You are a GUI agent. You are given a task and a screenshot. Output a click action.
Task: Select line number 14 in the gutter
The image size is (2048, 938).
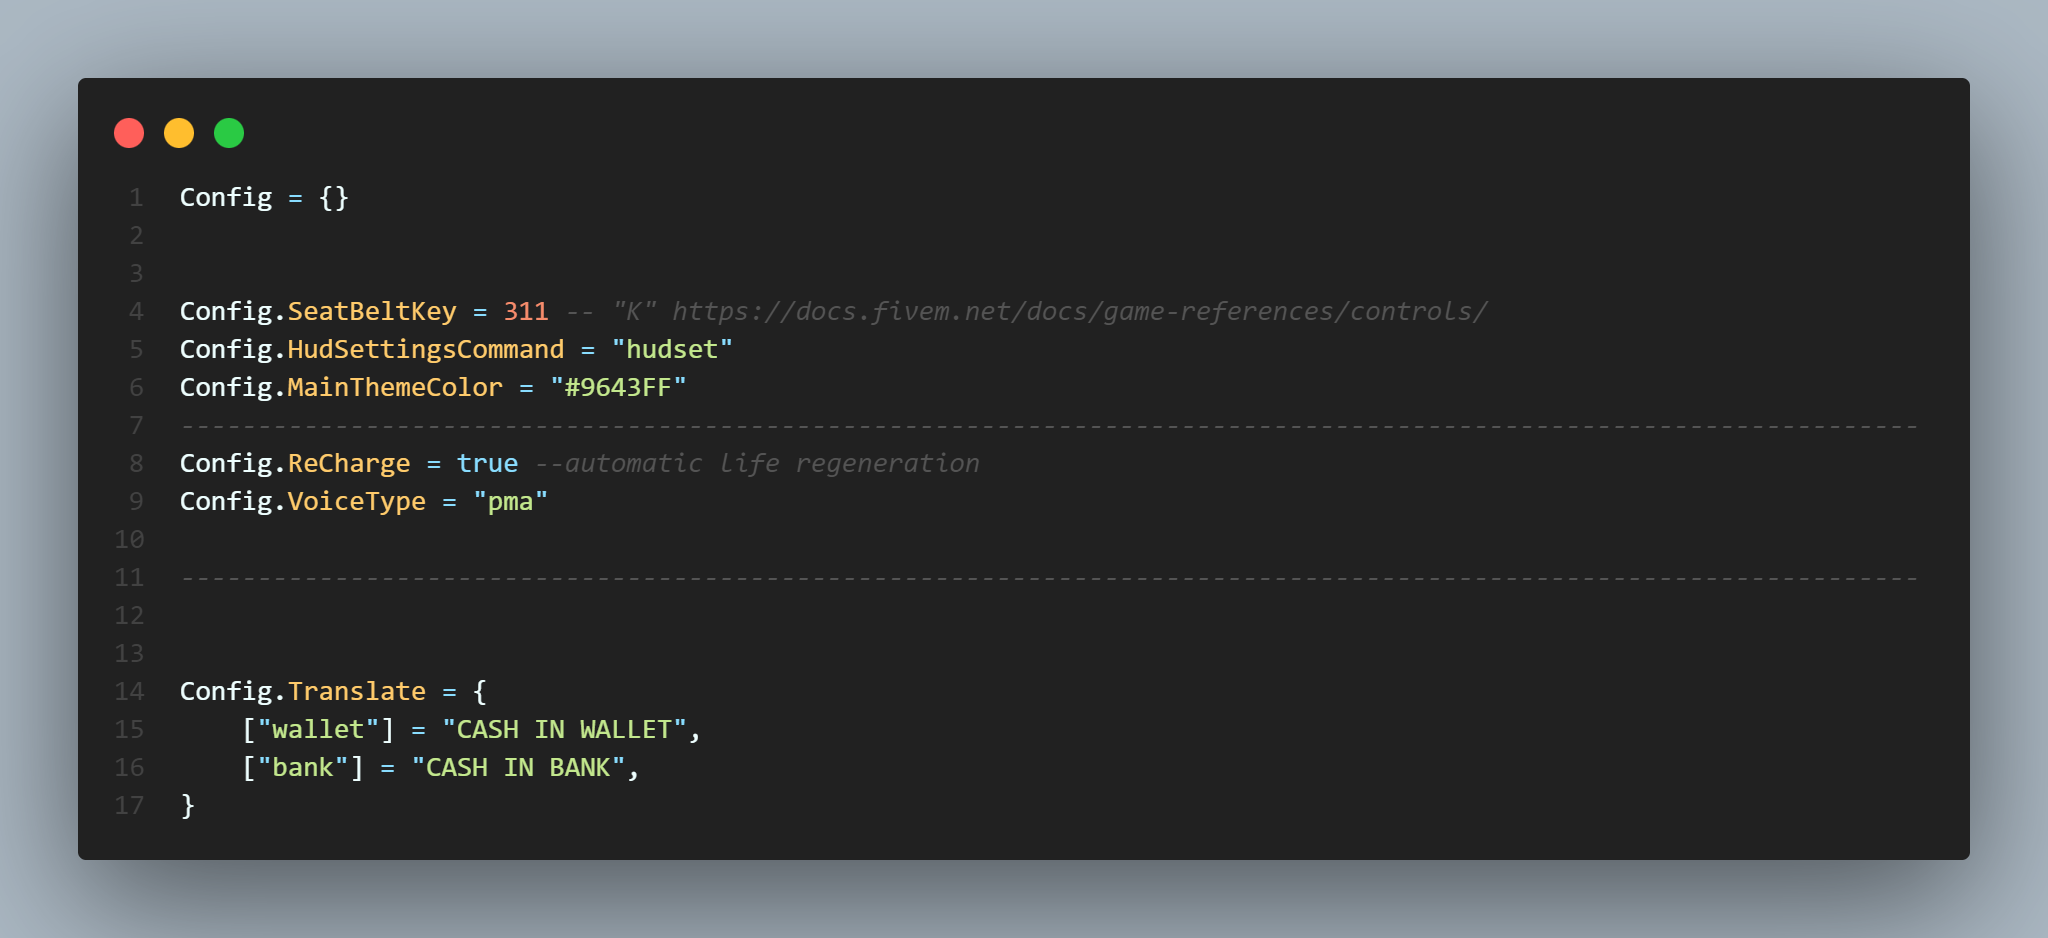click(x=129, y=692)
